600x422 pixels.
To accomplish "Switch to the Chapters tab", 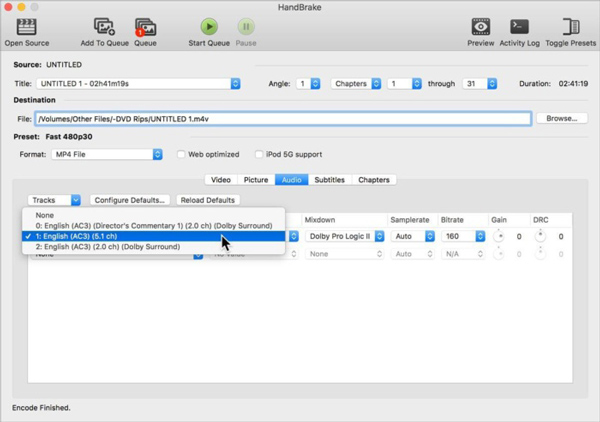I will point(374,180).
